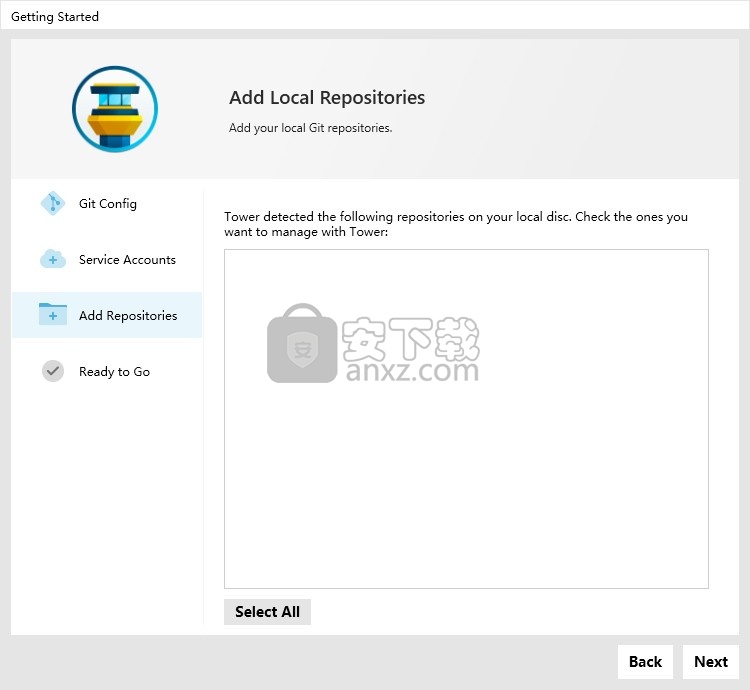The height and width of the screenshot is (690, 750).
Task: Open the Service Accounts step
Action: pyautogui.click(x=107, y=260)
